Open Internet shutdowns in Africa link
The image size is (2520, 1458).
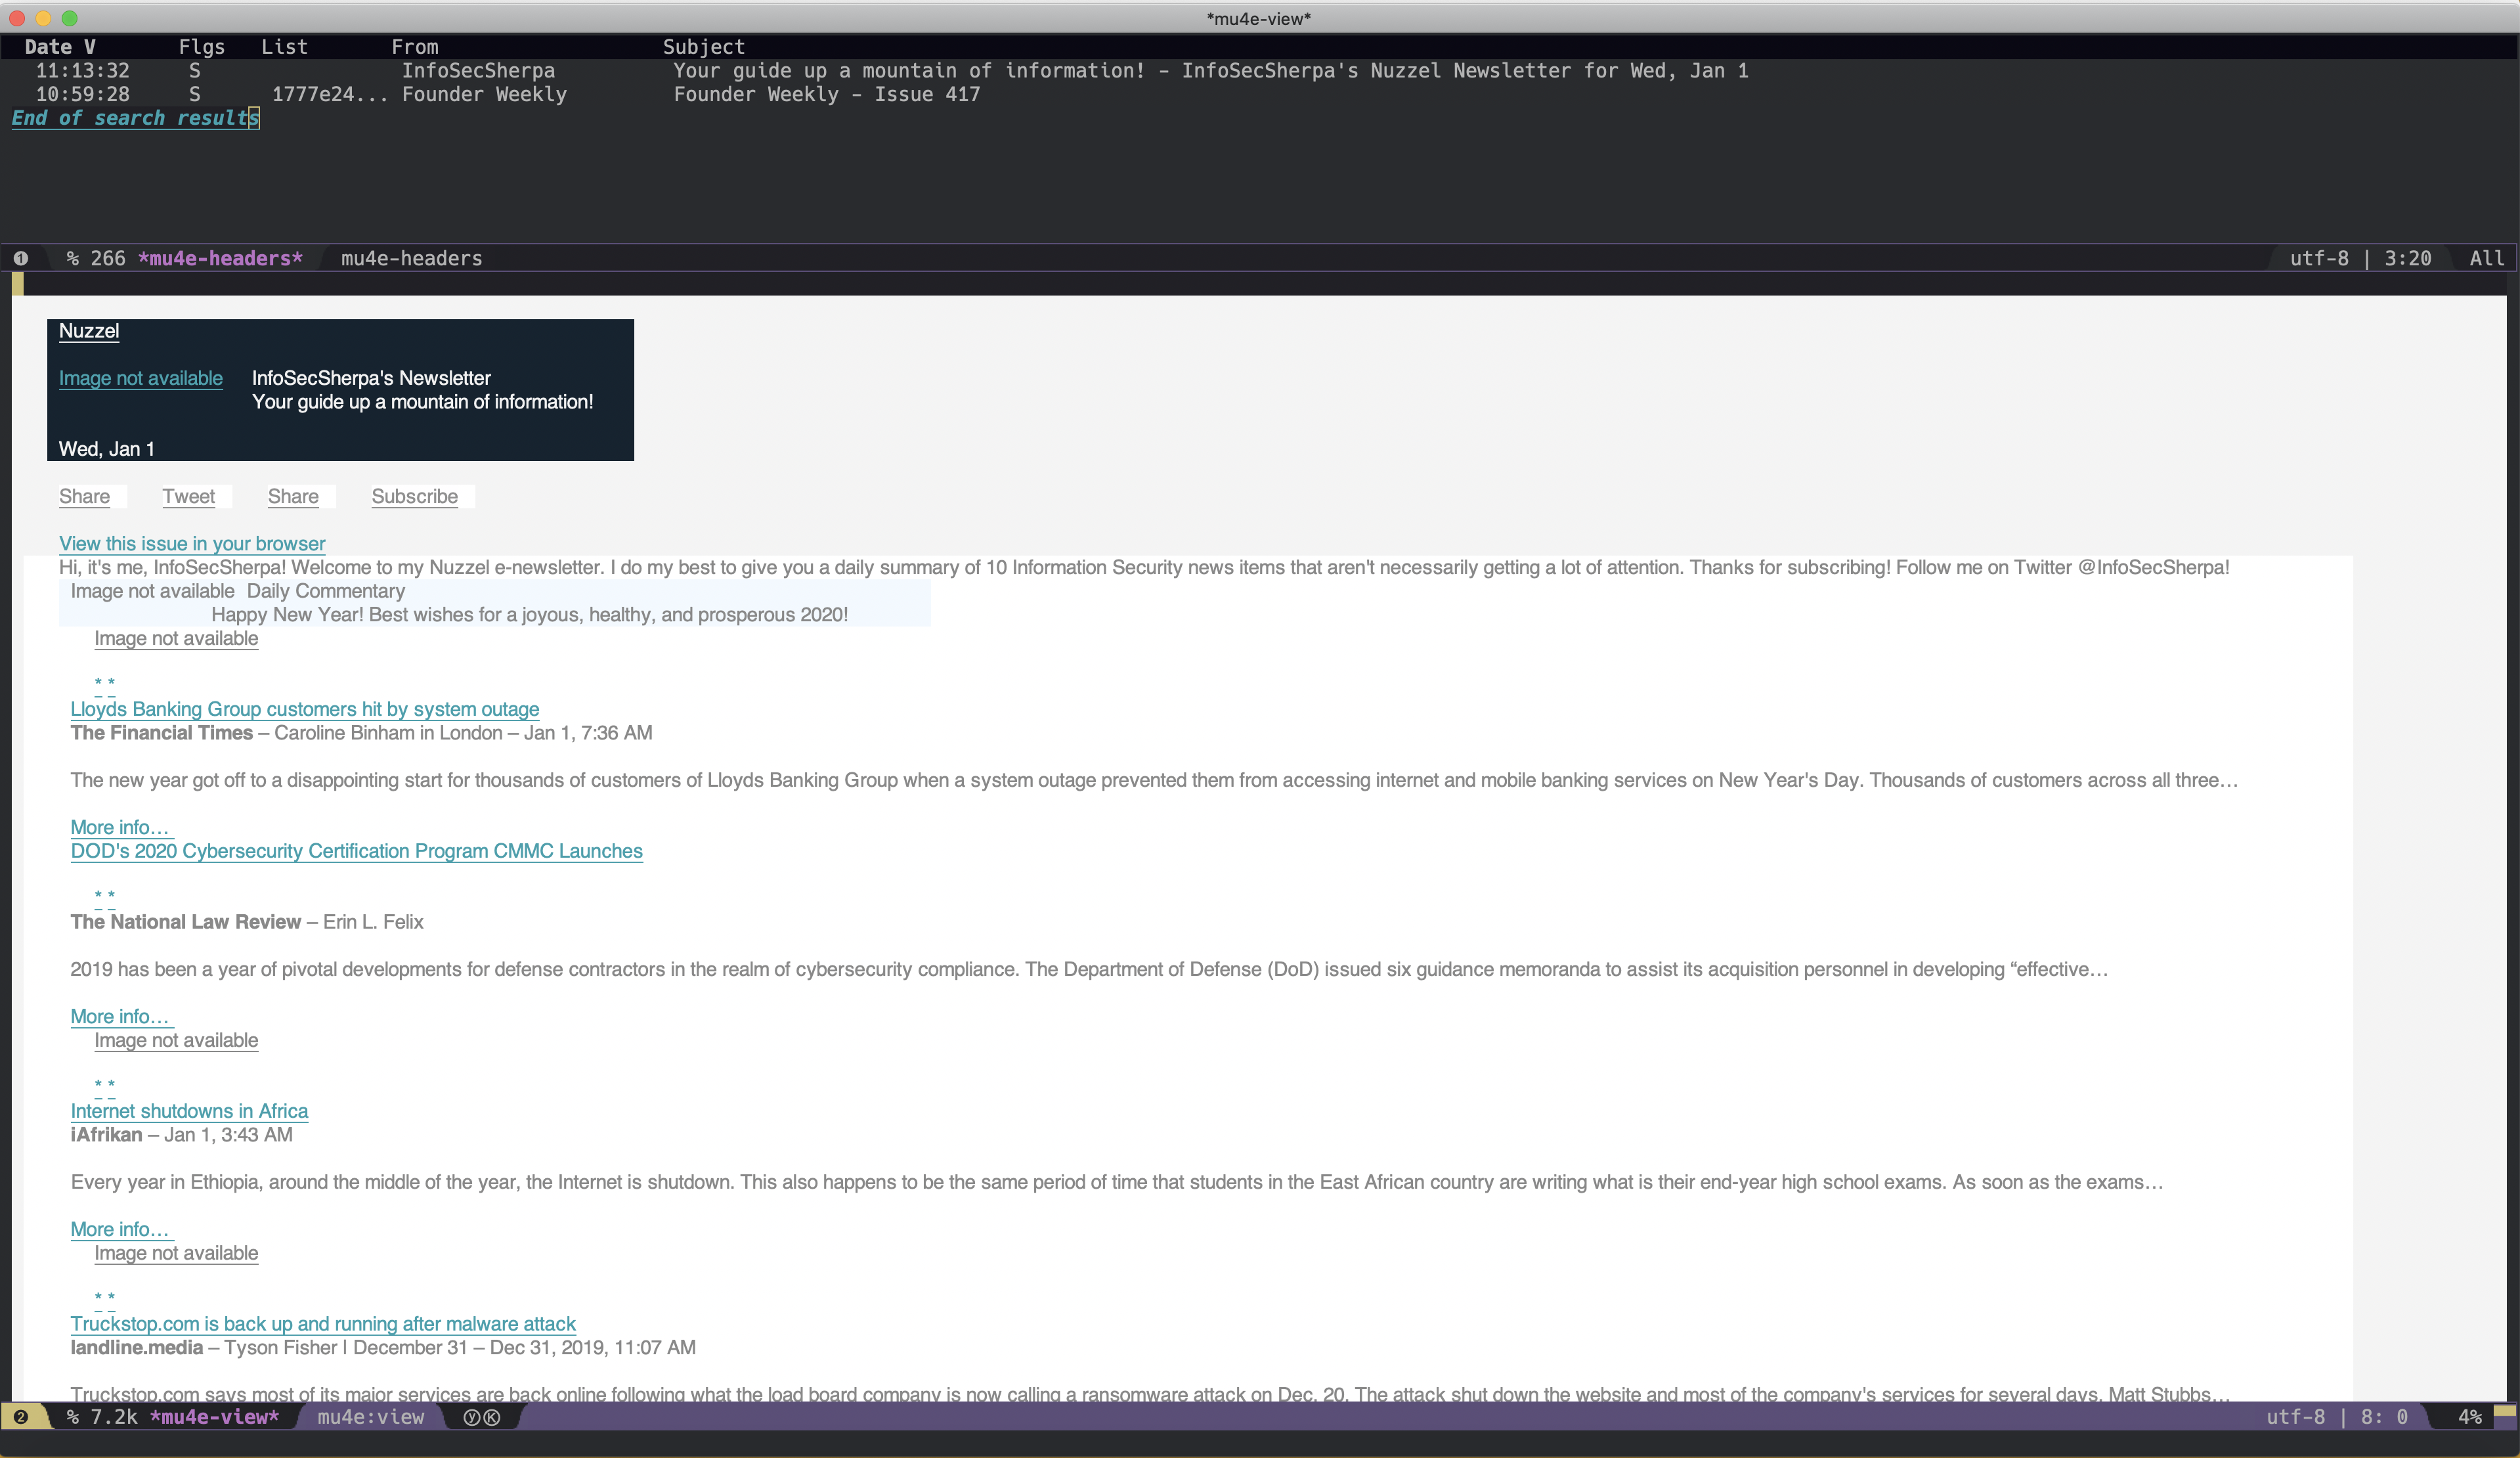[189, 1111]
